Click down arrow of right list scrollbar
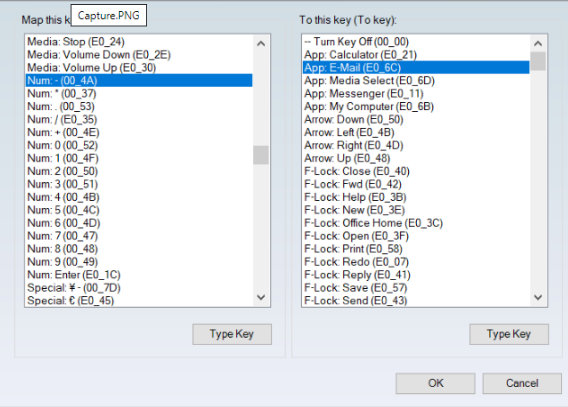The width and height of the screenshot is (568, 407). pyautogui.click(x=538, y=297)
